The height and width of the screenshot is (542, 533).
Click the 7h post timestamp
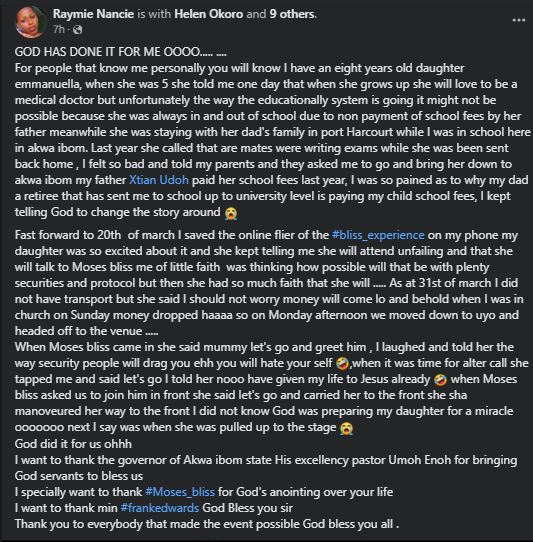pyautogui.click(x=59, y=30)
